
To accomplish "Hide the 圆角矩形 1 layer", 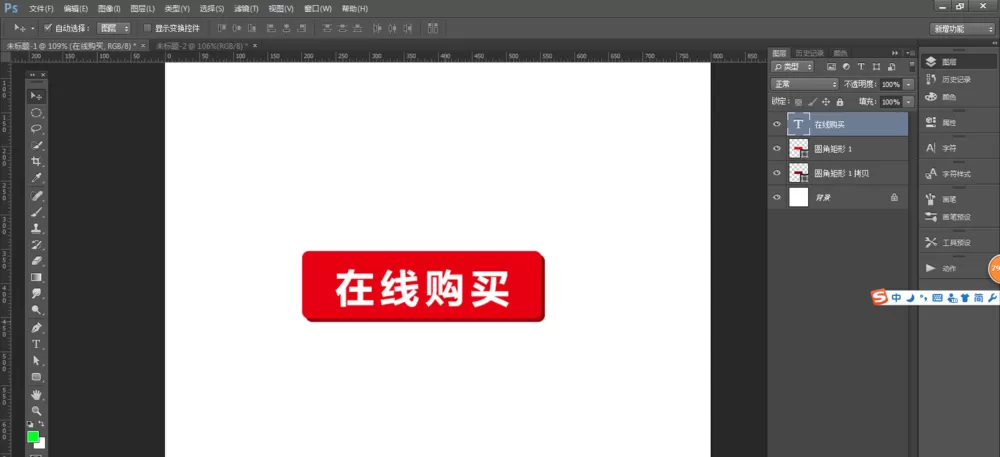I will pyautogui.click(x=777, y=149).
